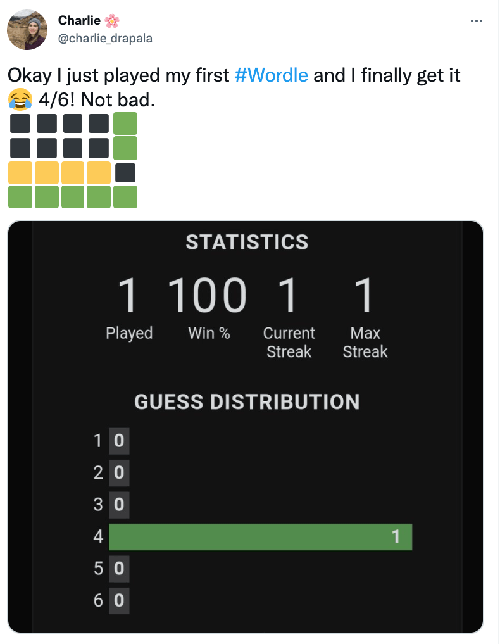Open the three-dot more options menu
This screenshot has height=644, width=500.
[x=476, y=21]
